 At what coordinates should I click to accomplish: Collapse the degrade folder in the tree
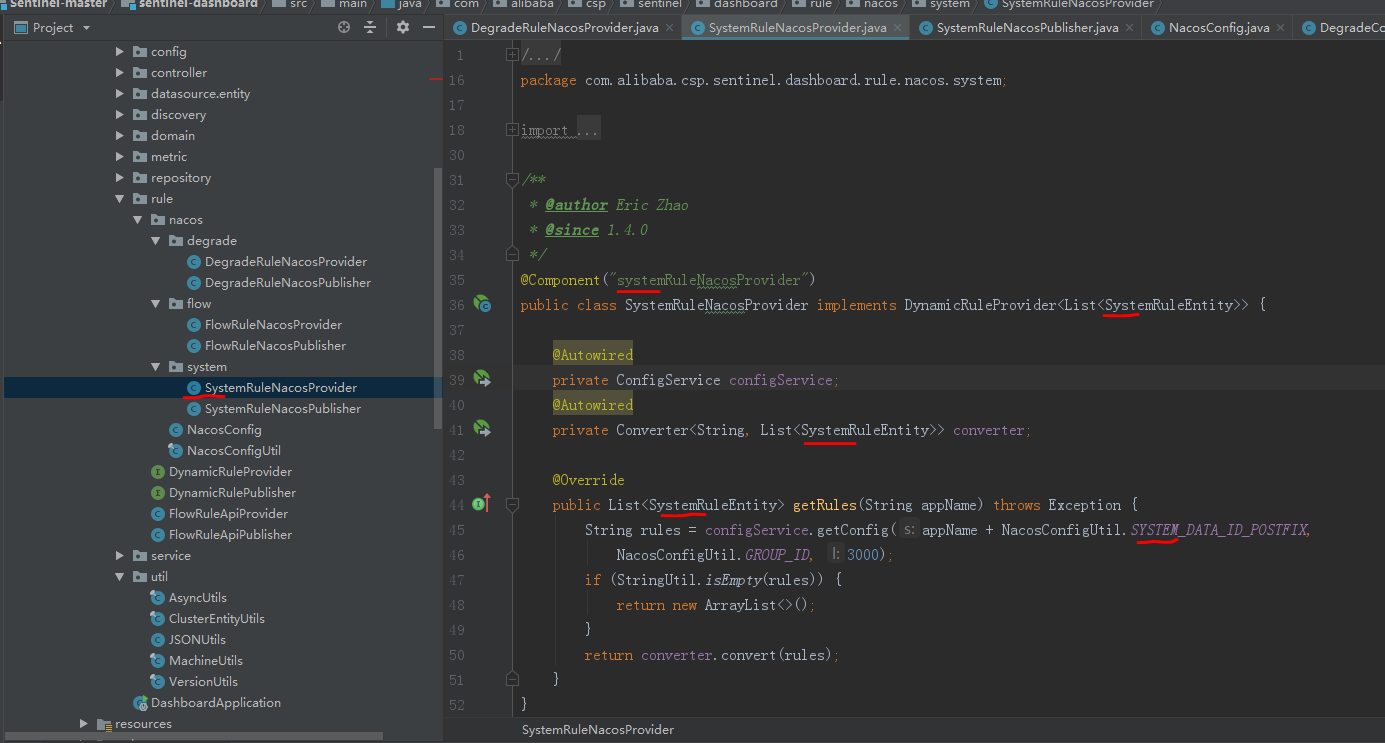pos(156,241)
